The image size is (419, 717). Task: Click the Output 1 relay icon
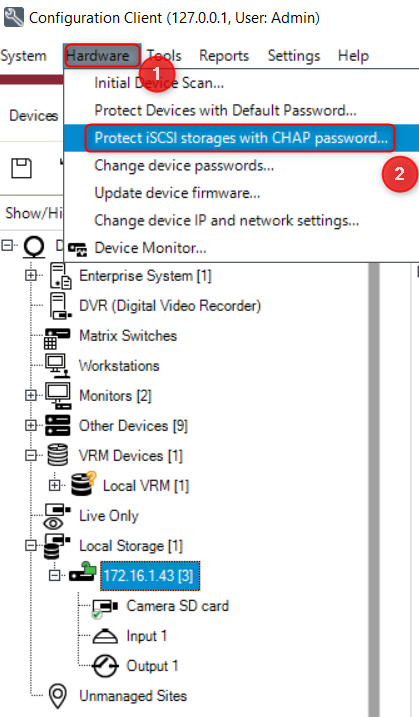105,666
